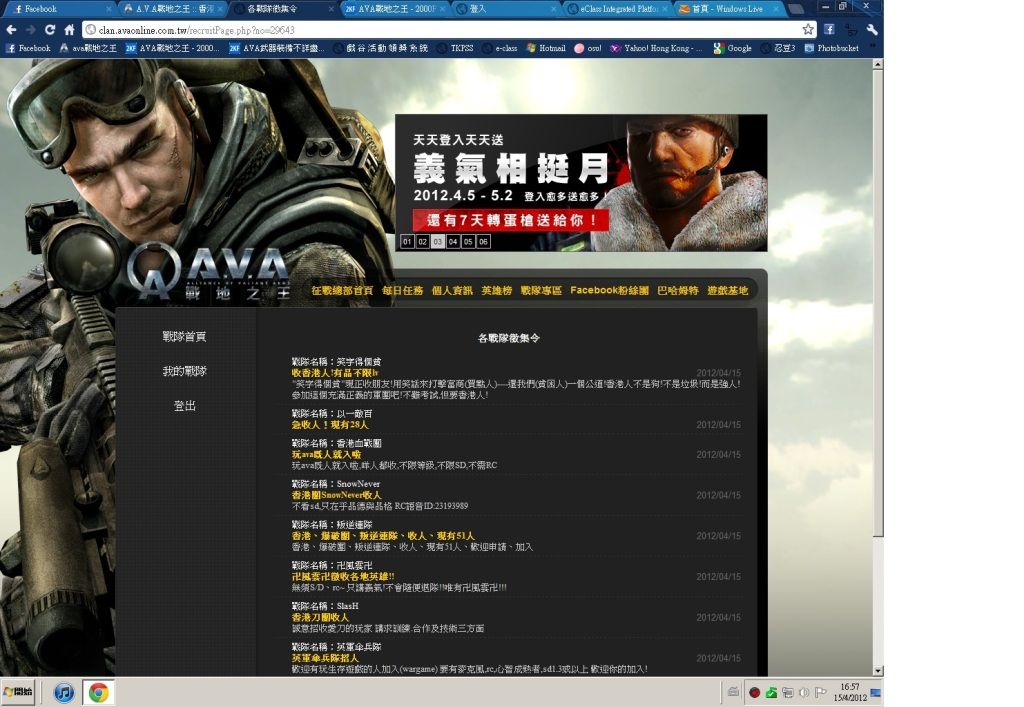Switch to the 首頁 - Windows Live tab
The width and height of the screenshot is (1024, 707).
pyautogui.click(x=728, y=9)
